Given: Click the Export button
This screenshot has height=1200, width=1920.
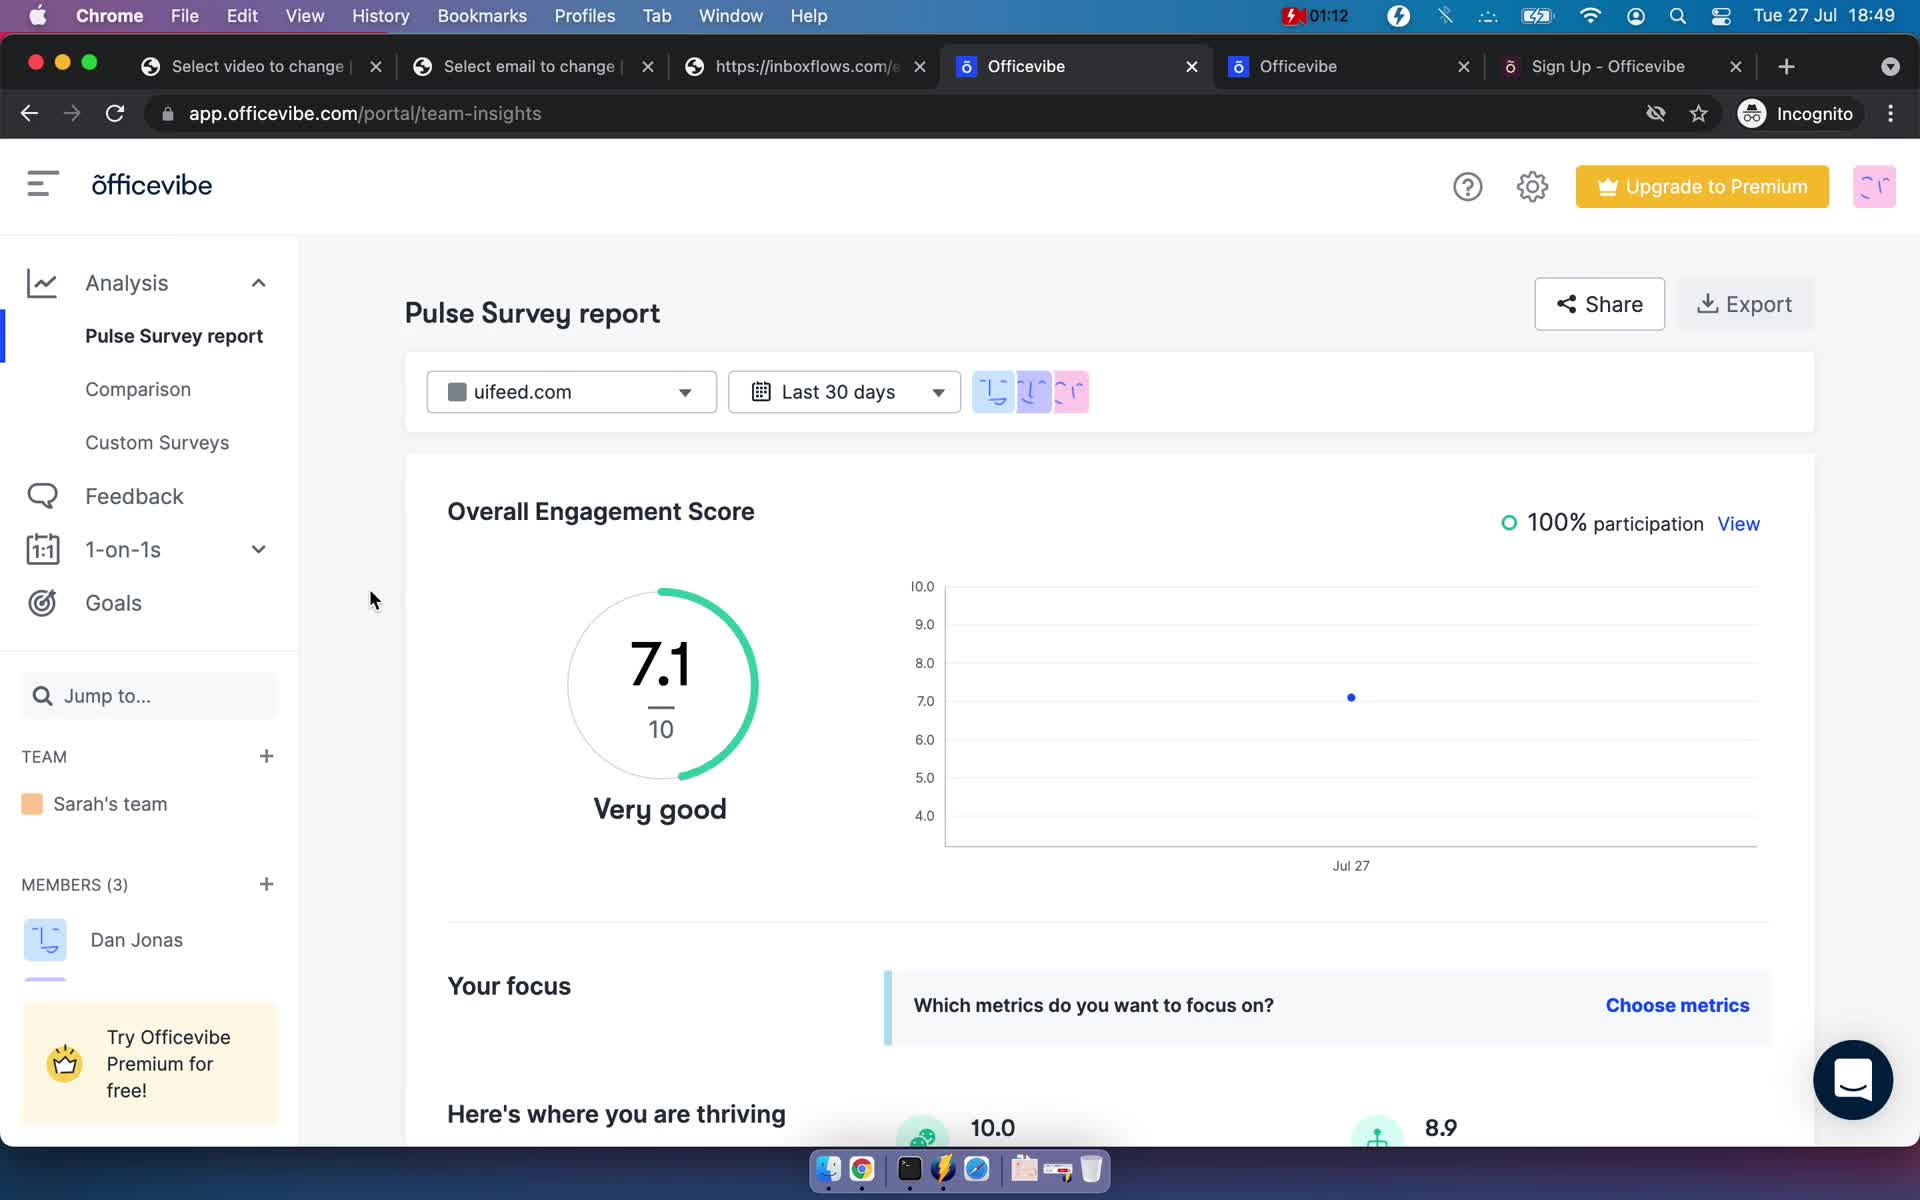Looking at the screenshot, I should [x=1744, y=304].
